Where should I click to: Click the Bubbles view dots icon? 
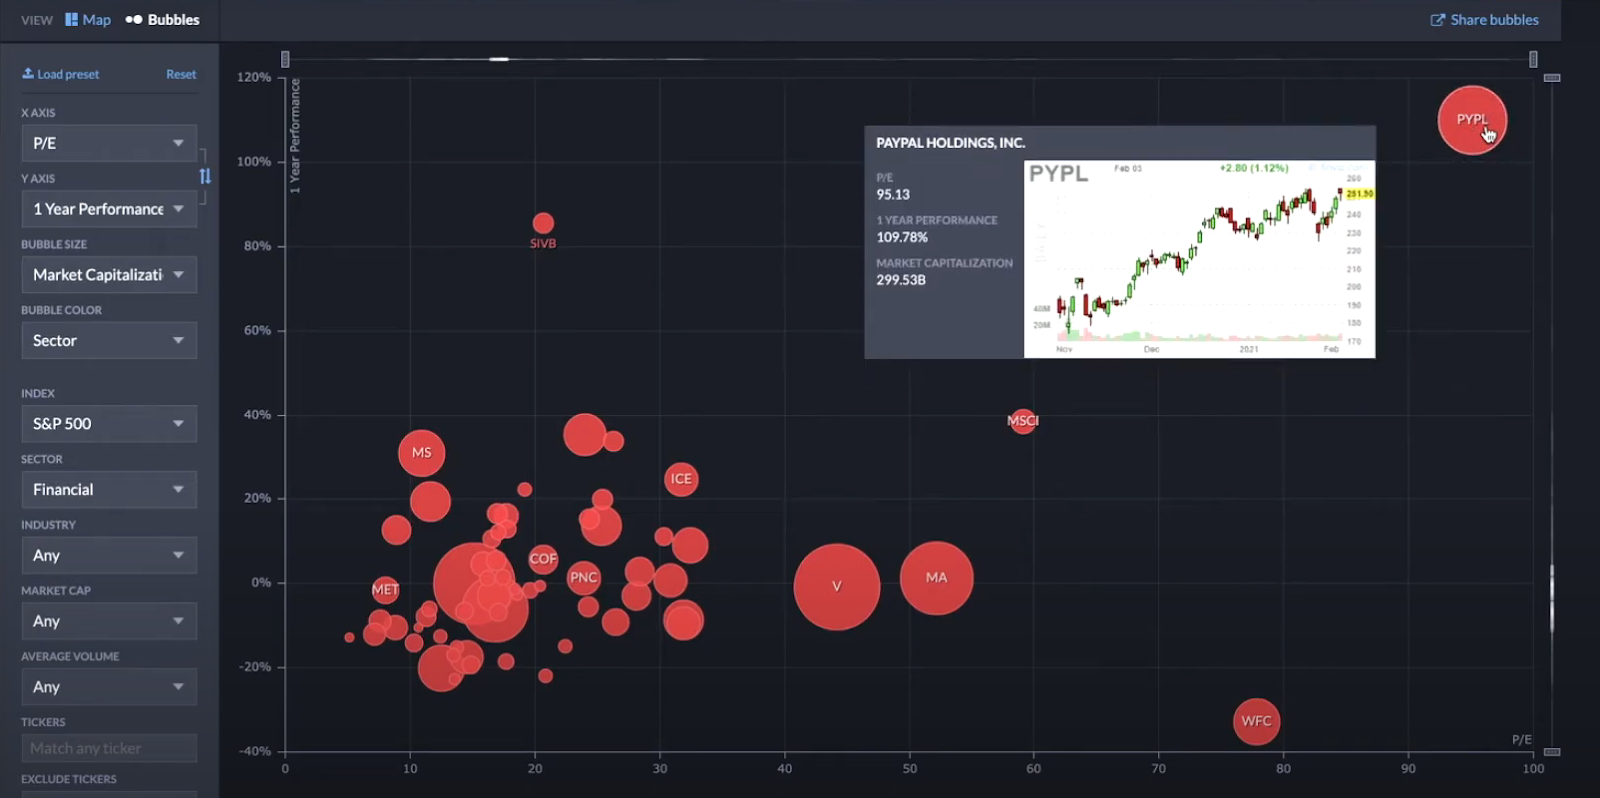(x=134, y=19)
